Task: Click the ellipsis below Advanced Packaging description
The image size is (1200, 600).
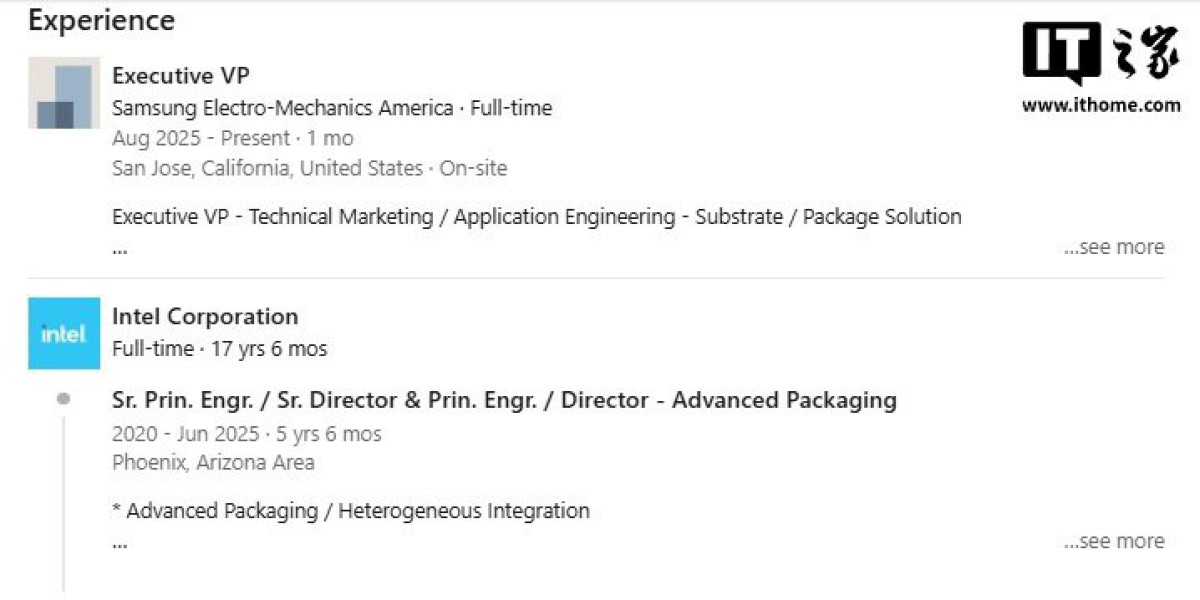Action: (120, 544)
